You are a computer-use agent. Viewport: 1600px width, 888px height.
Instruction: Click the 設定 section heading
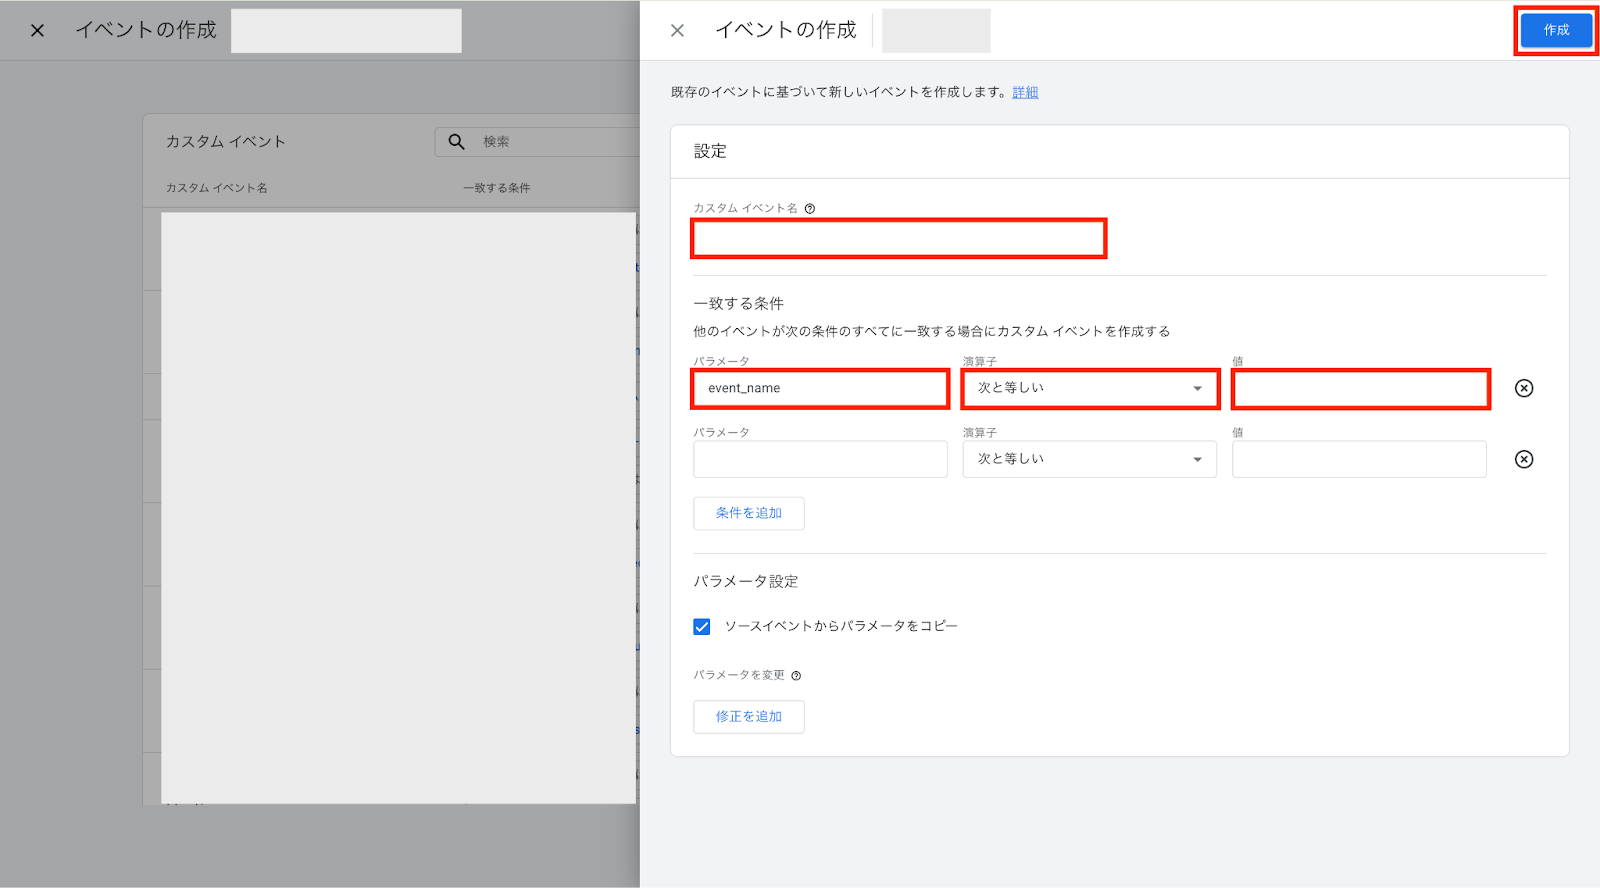pos(710,151)
